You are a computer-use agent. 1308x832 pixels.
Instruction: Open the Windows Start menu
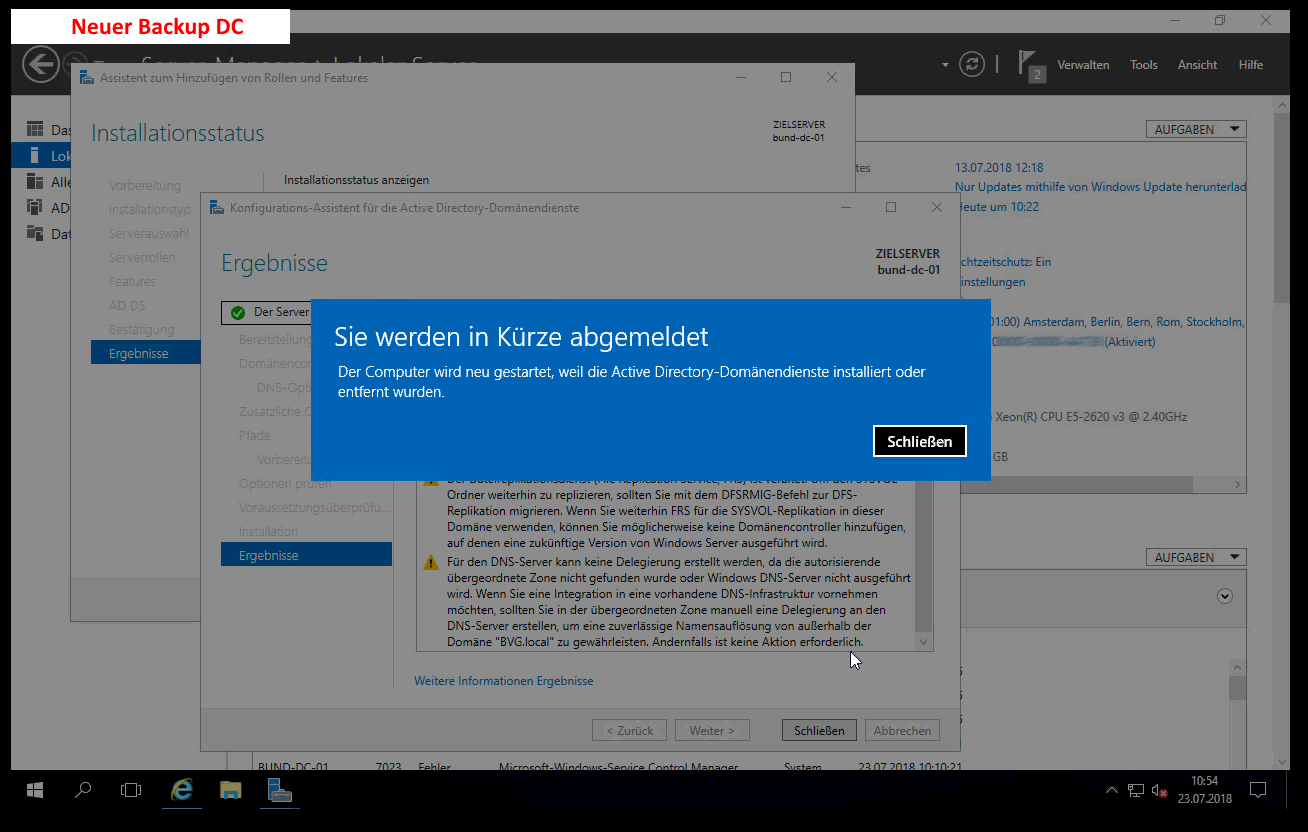pyautogui.click(x=35, y=790)
